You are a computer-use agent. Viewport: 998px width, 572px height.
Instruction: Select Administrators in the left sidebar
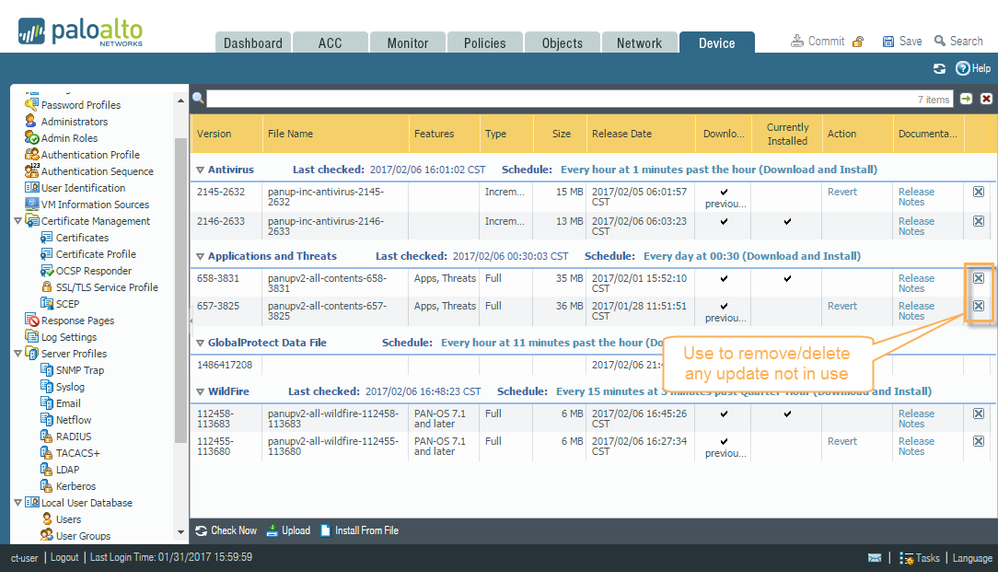(x=74, y=122)
